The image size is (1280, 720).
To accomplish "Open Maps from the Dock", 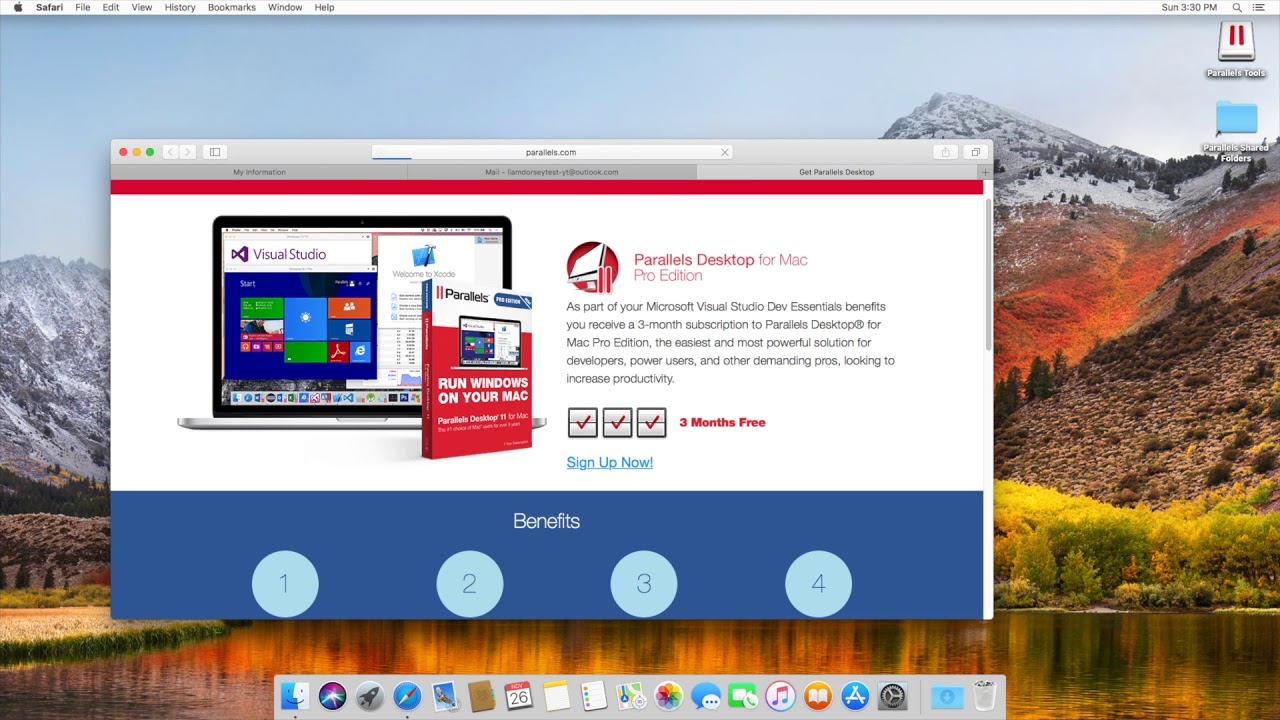I will 631,696.
